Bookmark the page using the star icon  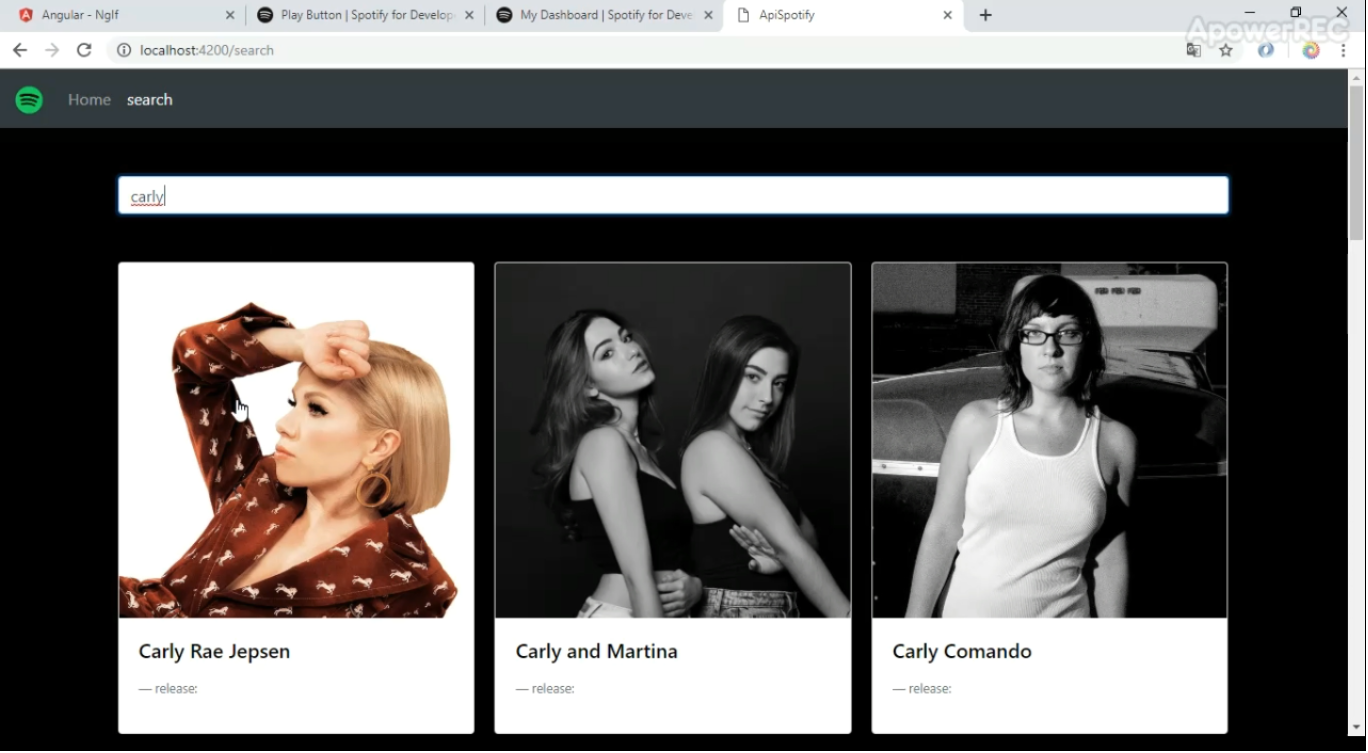[x=1226, y=50]
